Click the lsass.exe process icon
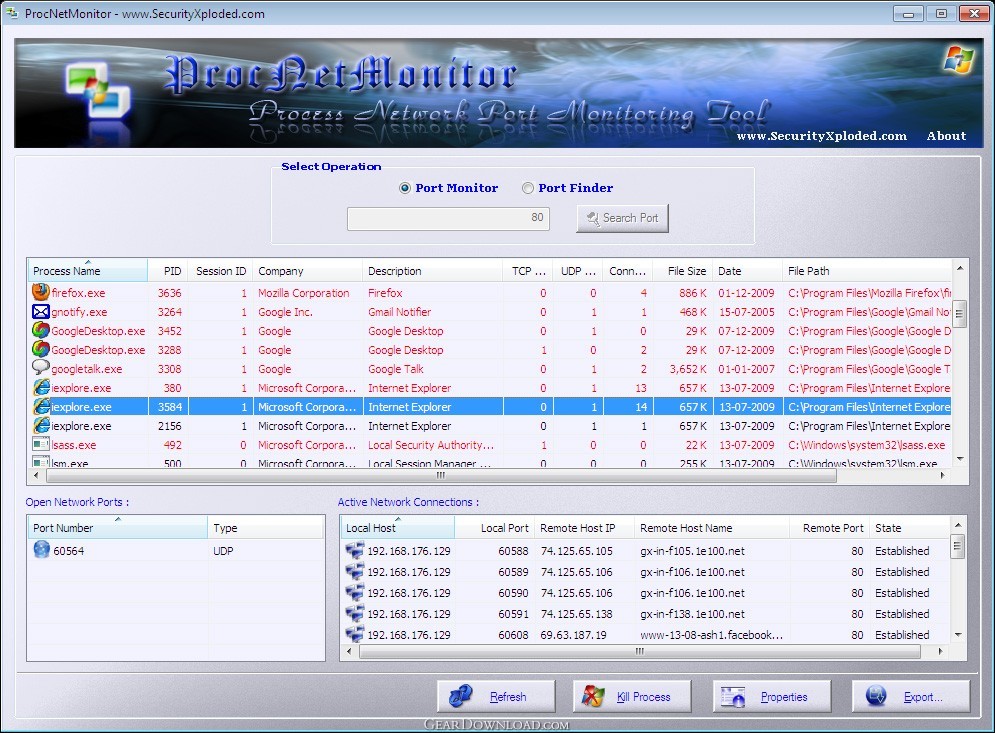This screenshot has height=733, width=995. (41, 444)
